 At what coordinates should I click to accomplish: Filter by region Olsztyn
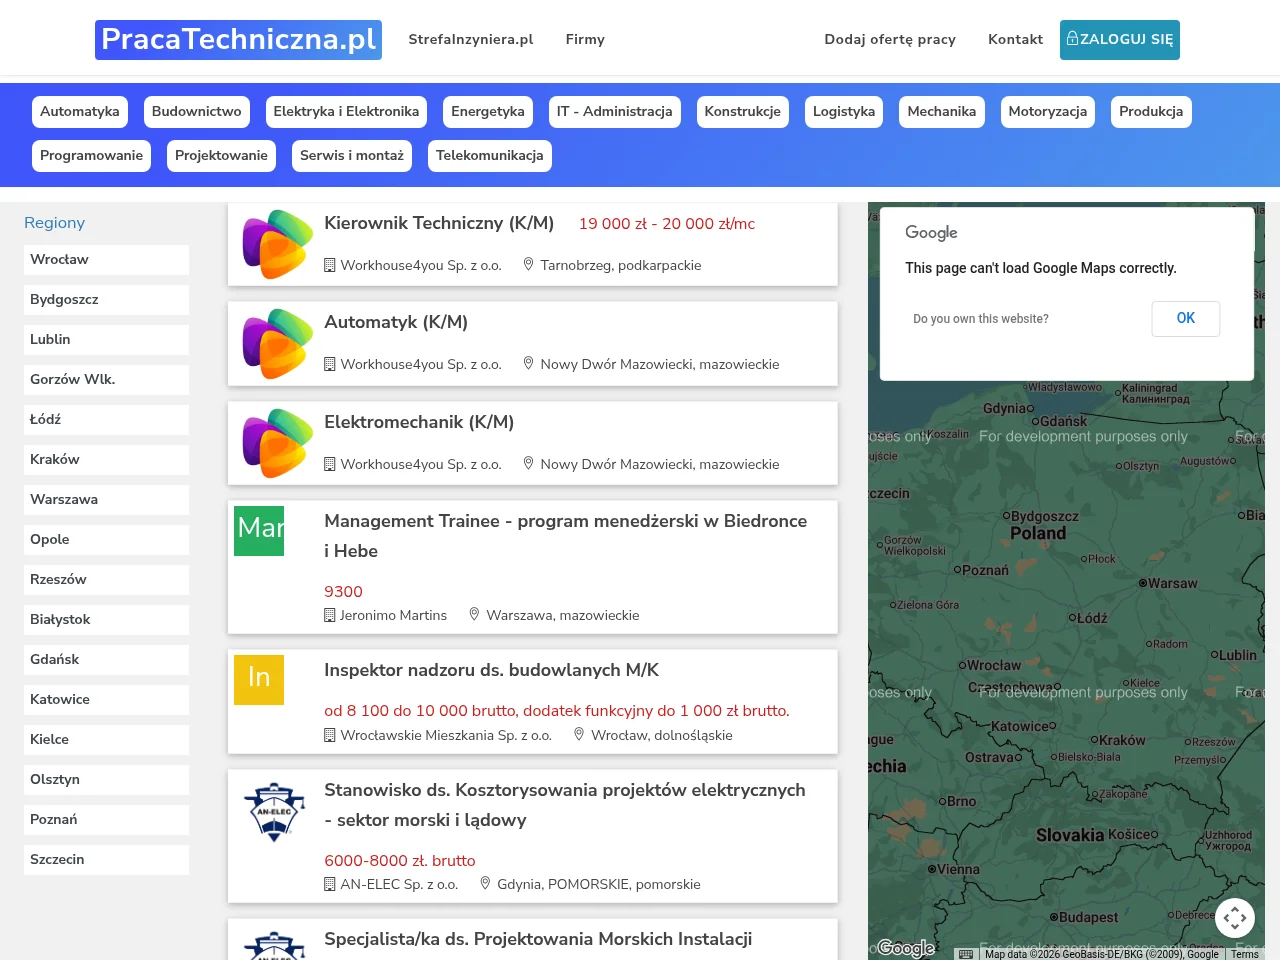pos(106,780)
